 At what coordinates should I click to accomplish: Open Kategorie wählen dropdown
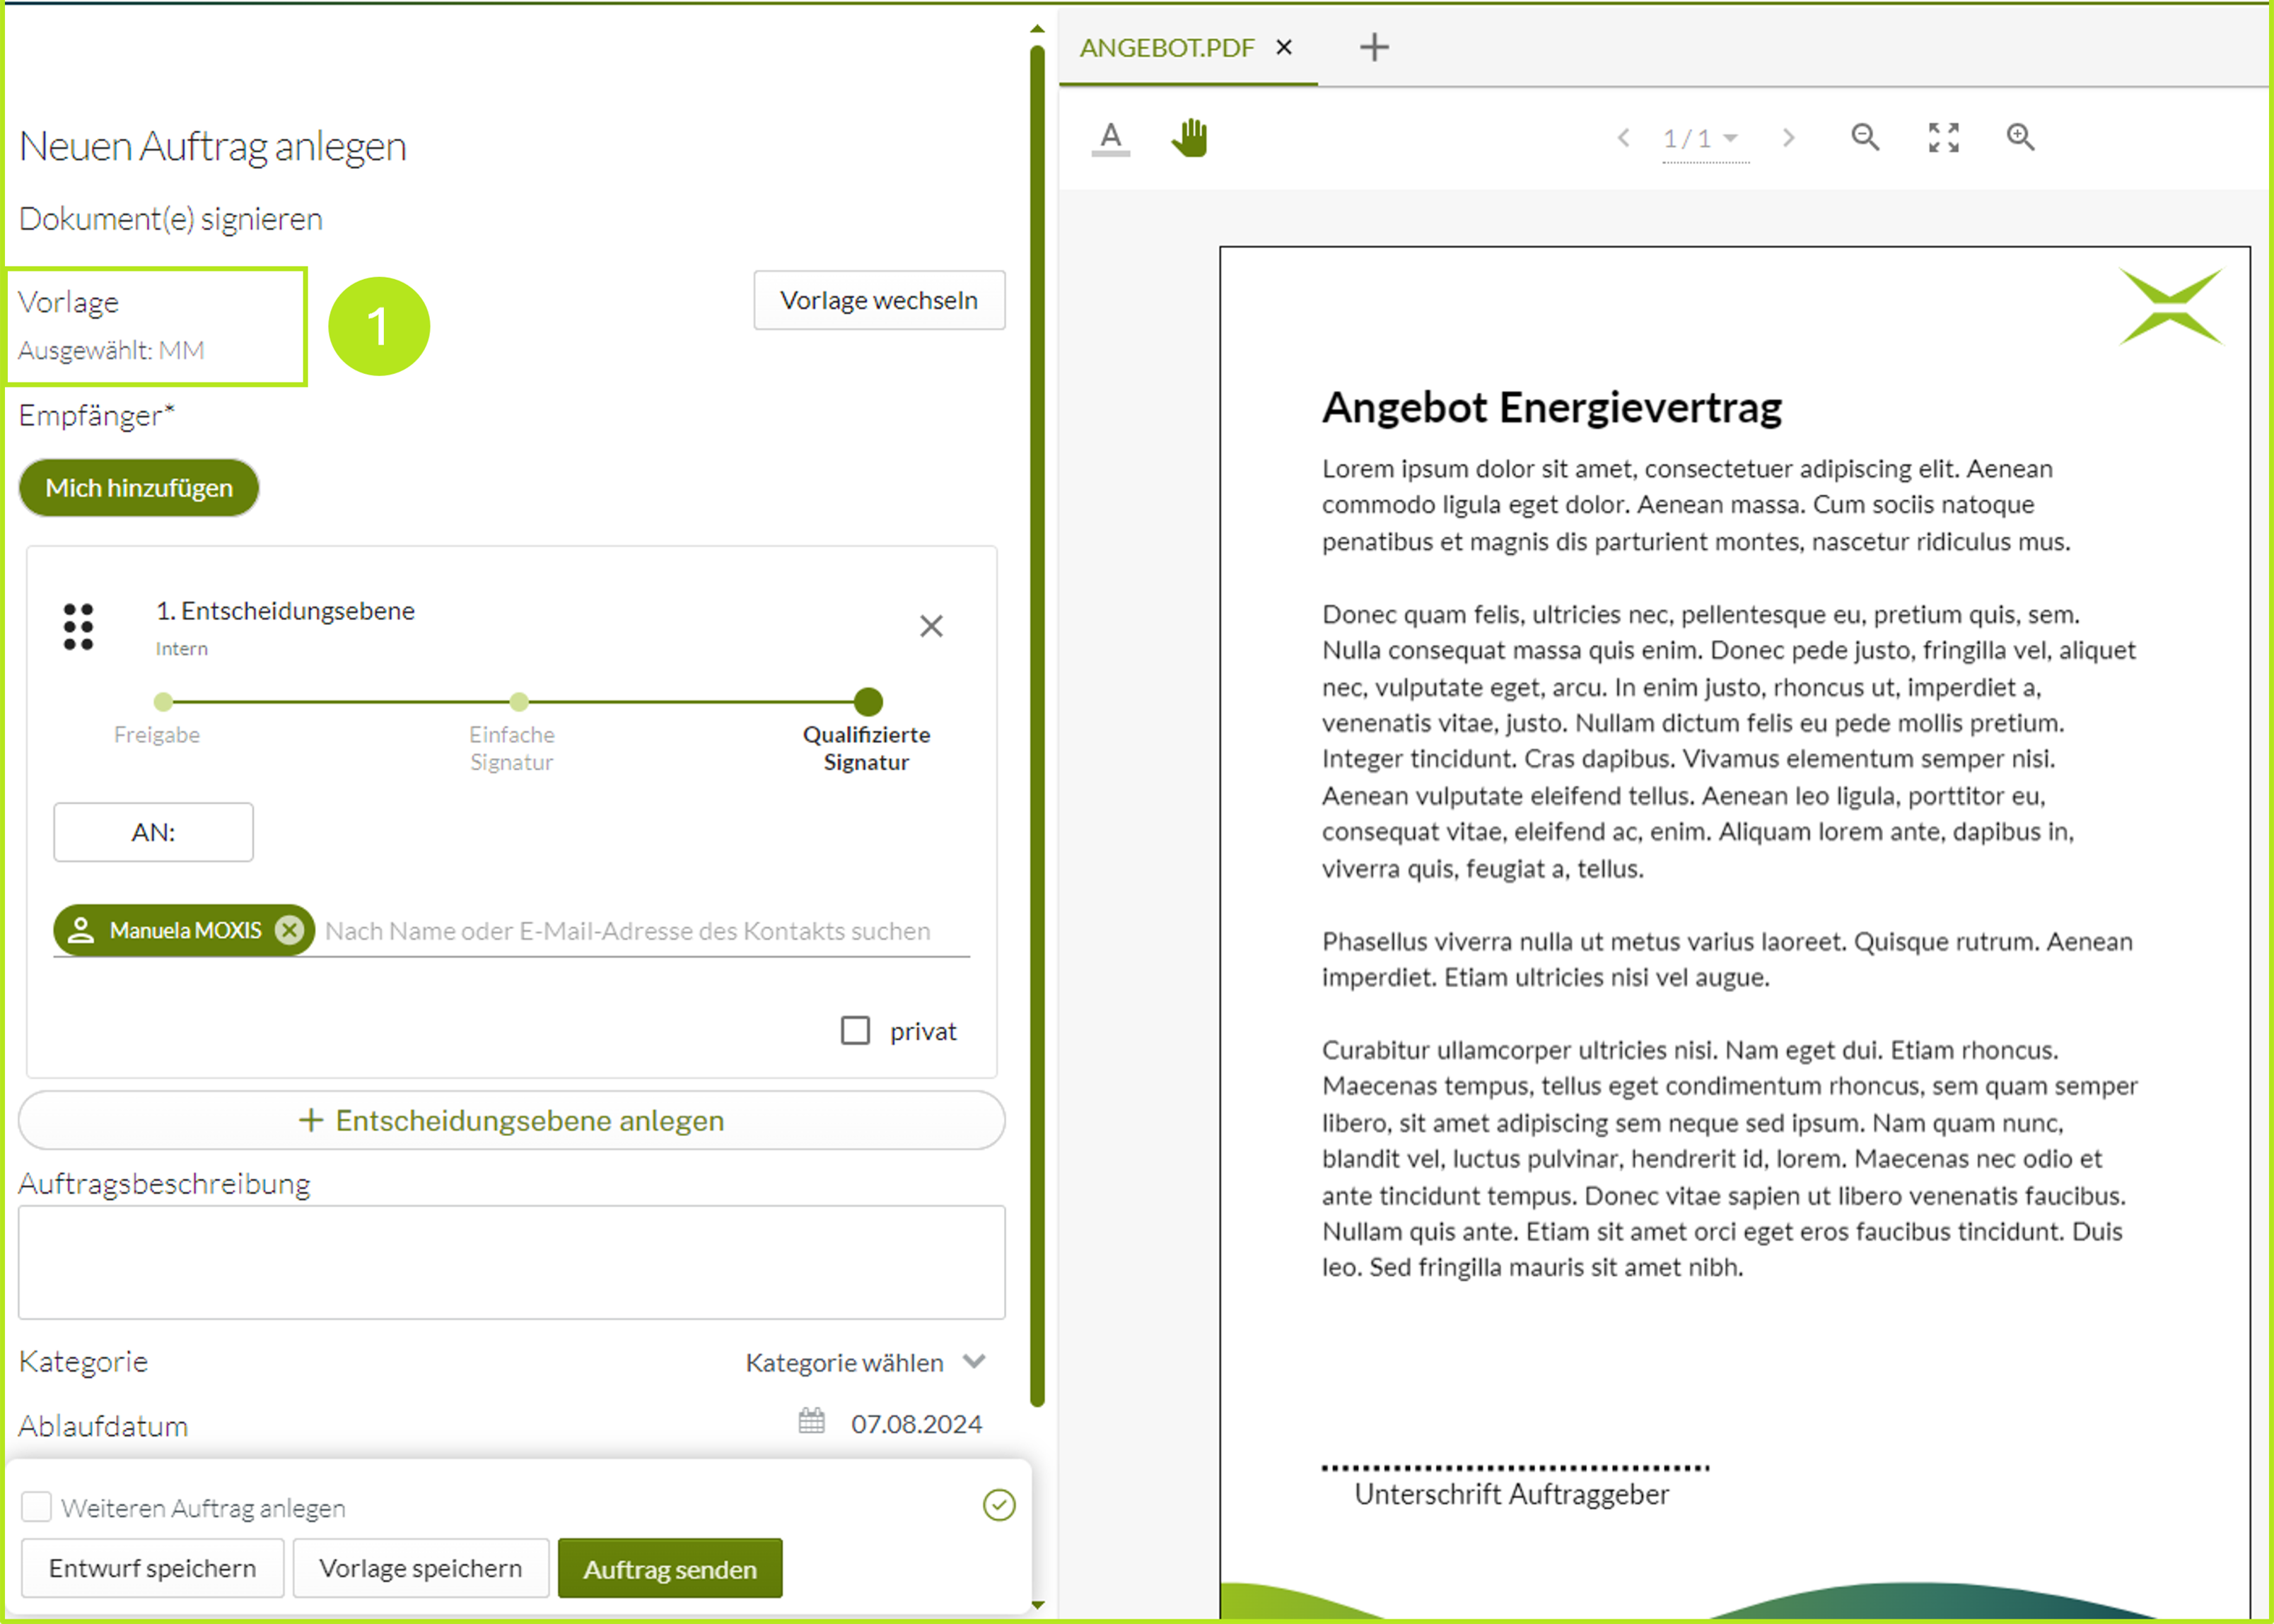(x=866, y=1362)
